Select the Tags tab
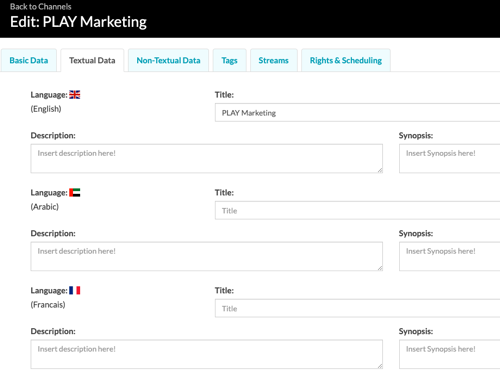This screenshot has height=373, width=500. point(229,60)
